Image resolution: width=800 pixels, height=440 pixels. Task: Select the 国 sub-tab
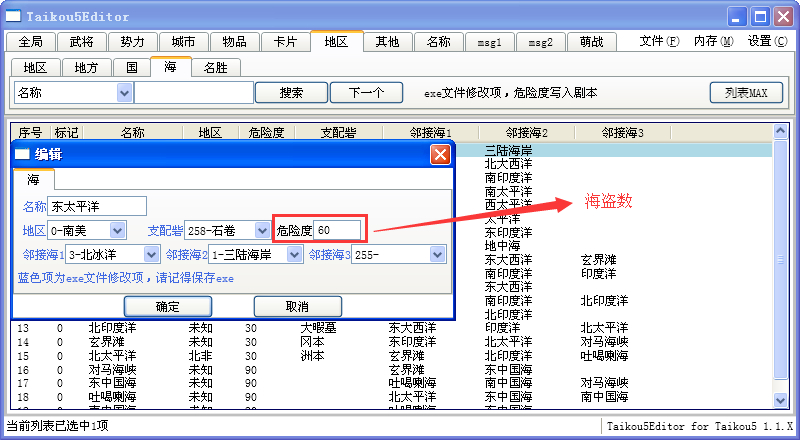(x=132, y=67)
